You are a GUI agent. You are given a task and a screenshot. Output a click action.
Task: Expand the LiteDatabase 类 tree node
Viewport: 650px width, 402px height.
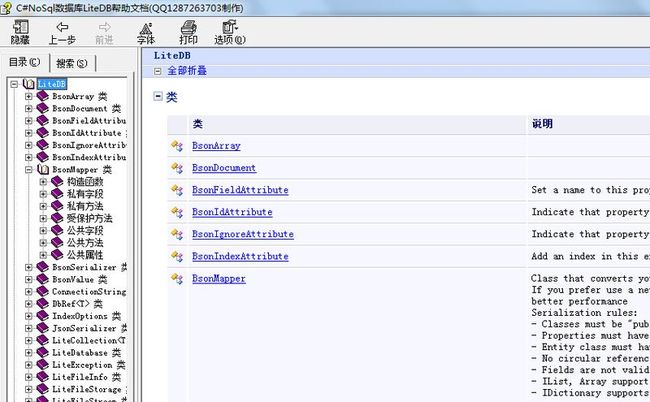coord(28,353)
